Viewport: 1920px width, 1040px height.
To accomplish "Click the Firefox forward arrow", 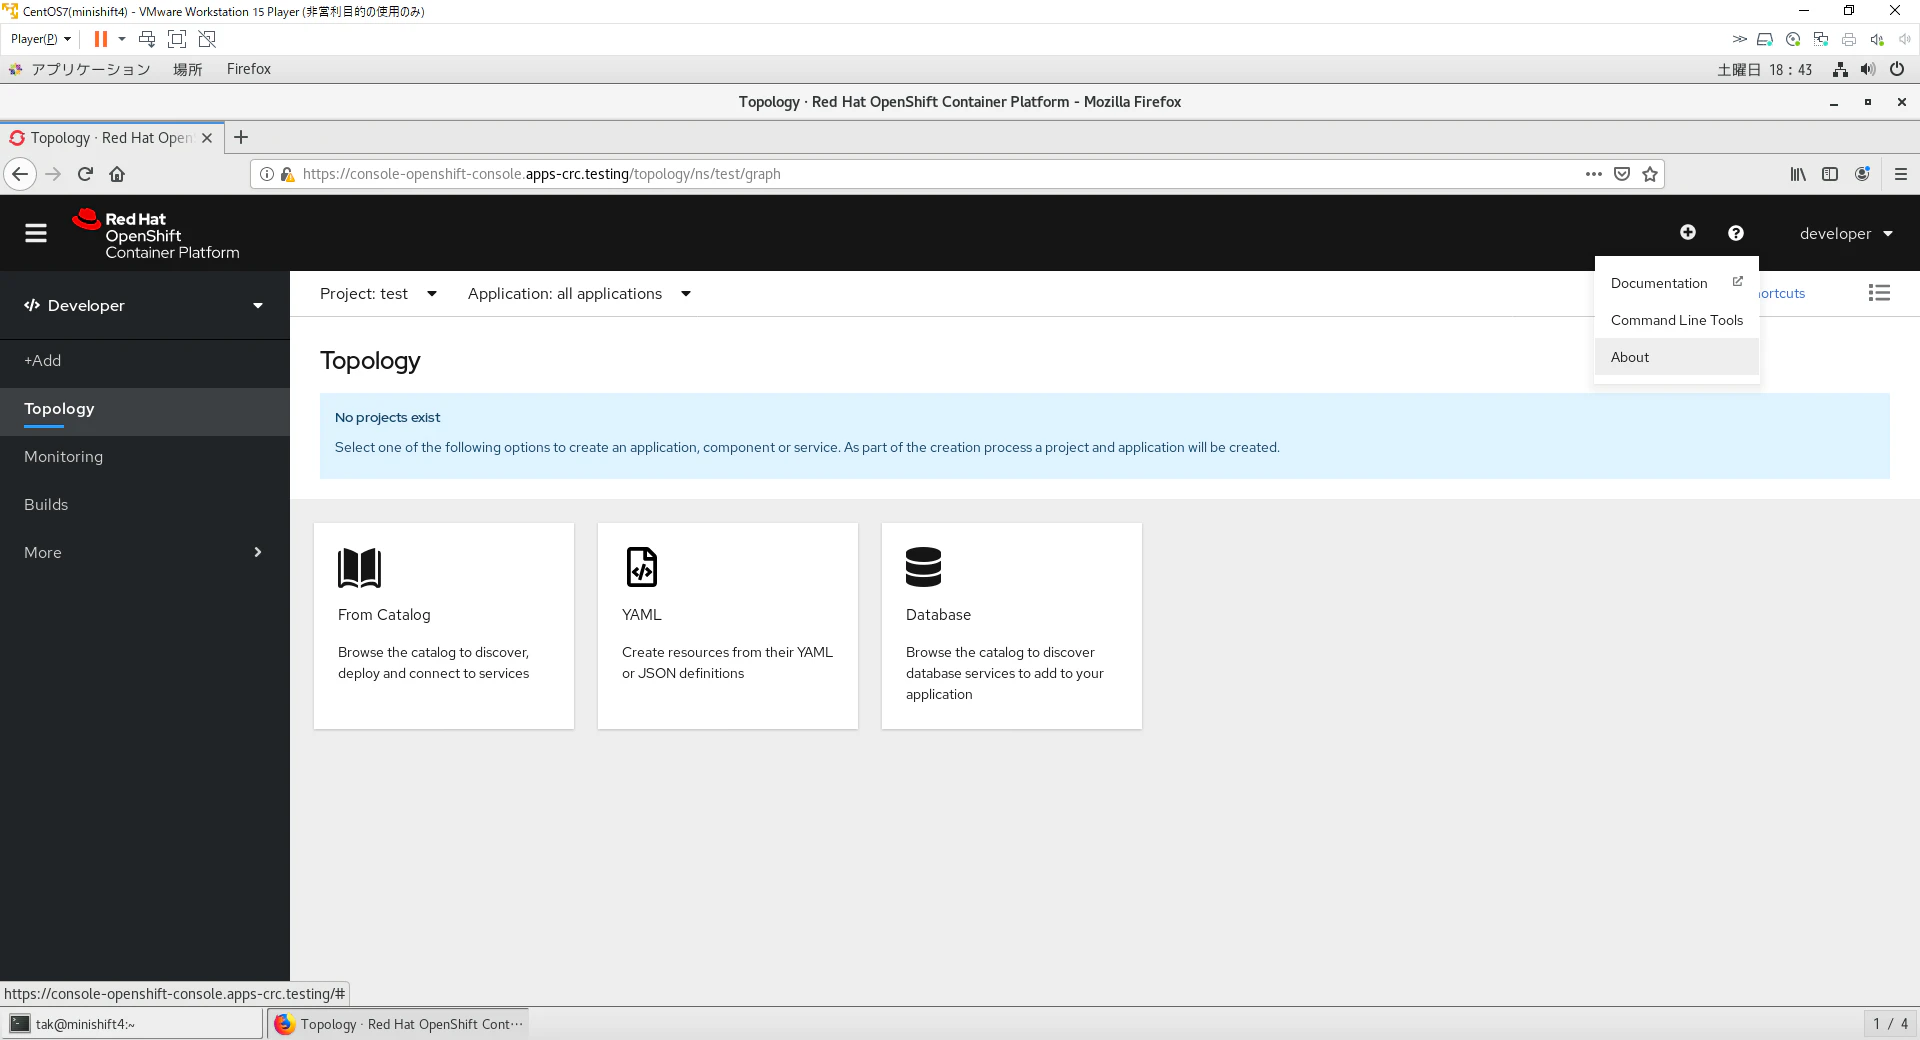I will [x=53, y=174].
